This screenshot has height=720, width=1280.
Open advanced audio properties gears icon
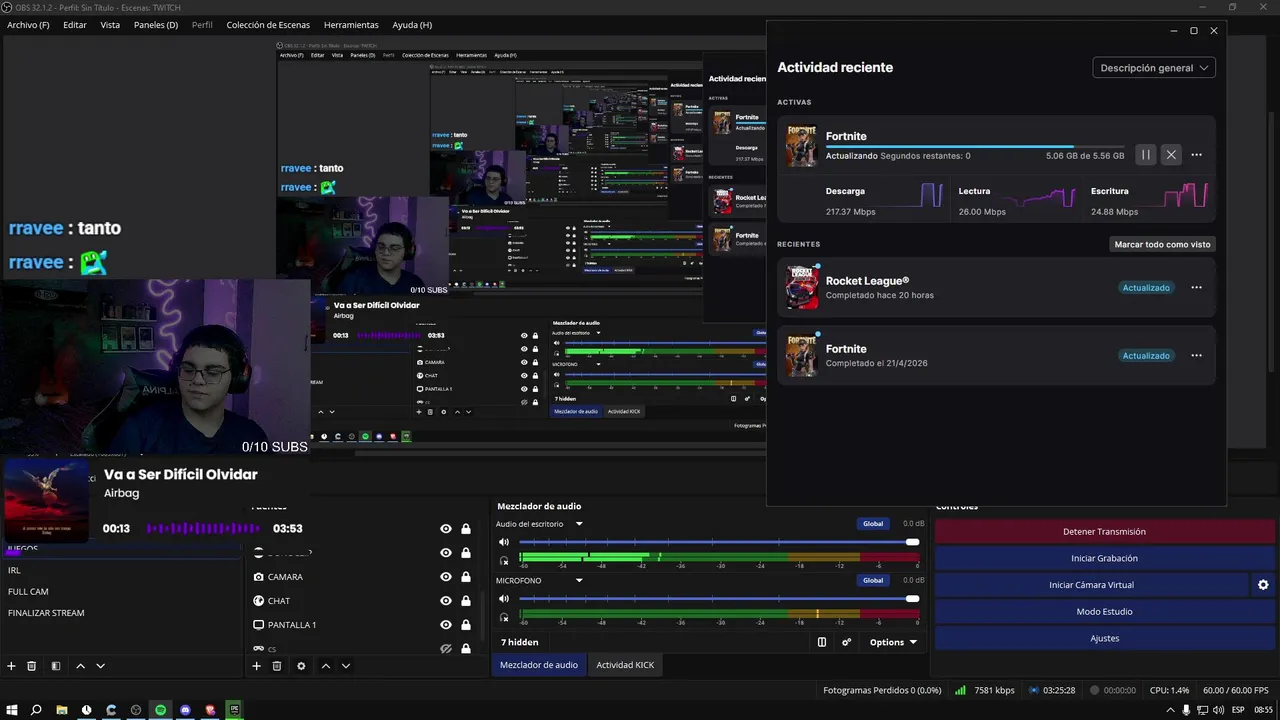point(847,642)
